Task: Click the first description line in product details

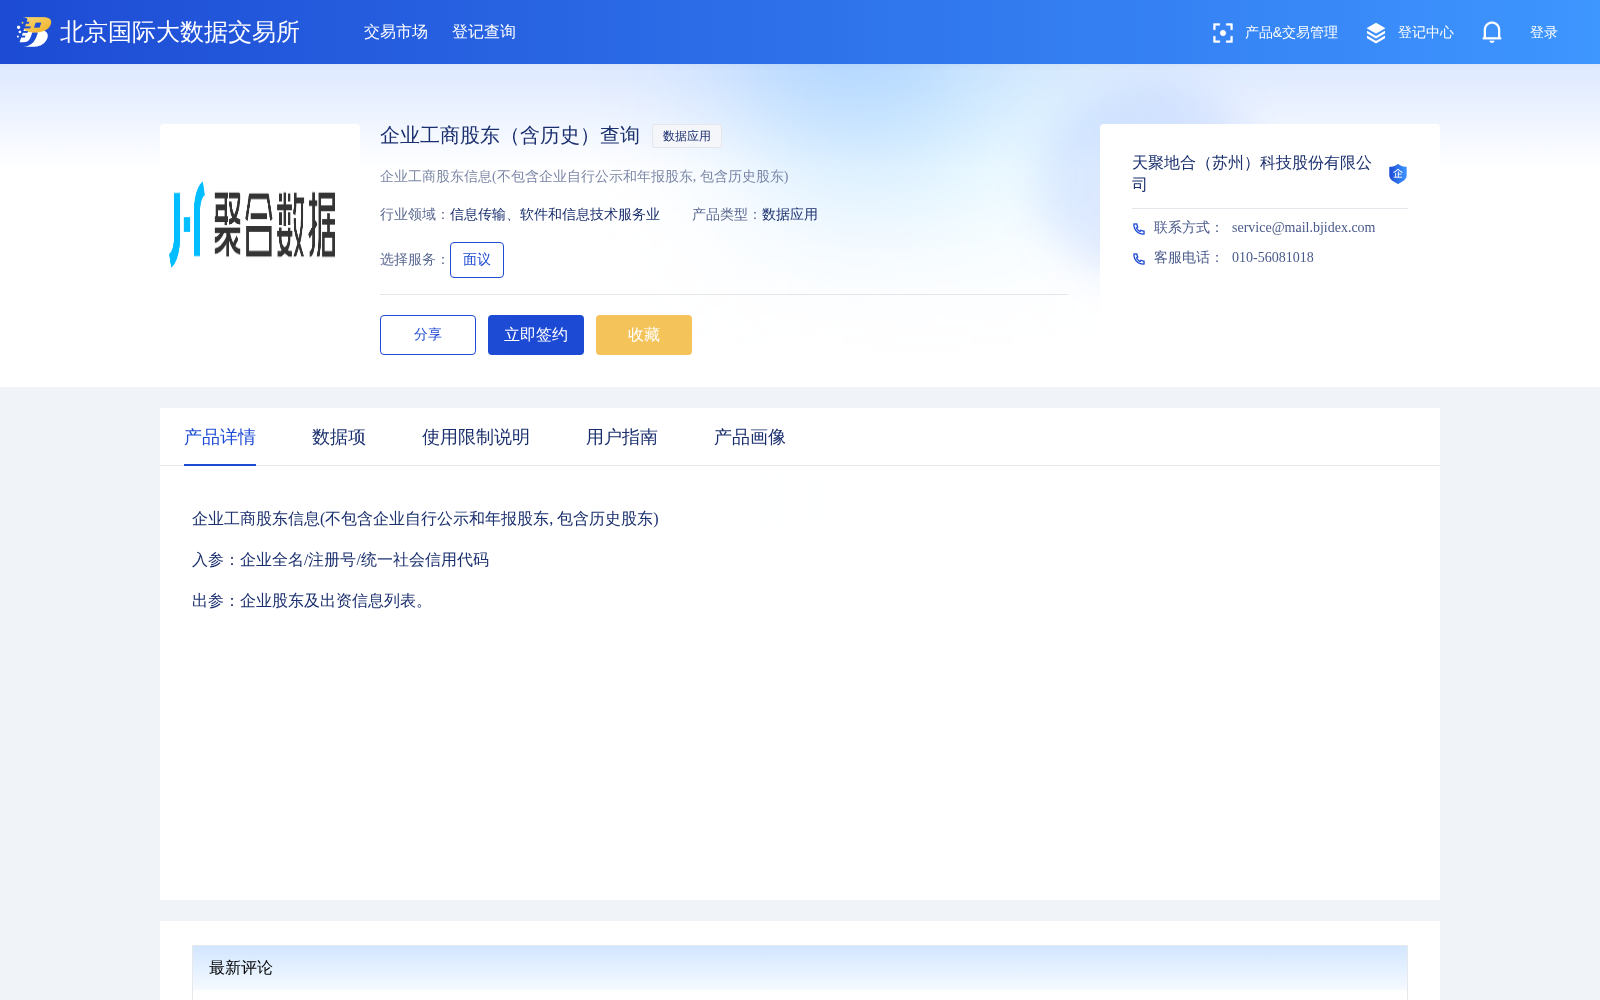Action: (x=425, y=519)
